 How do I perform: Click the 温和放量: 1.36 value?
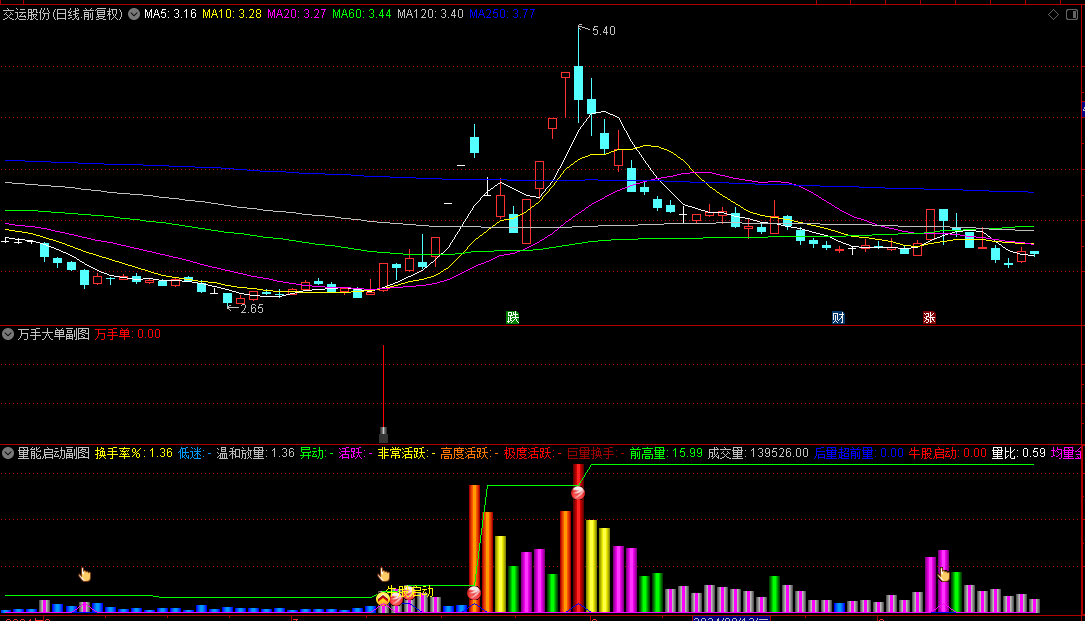[x=255, y=453]
